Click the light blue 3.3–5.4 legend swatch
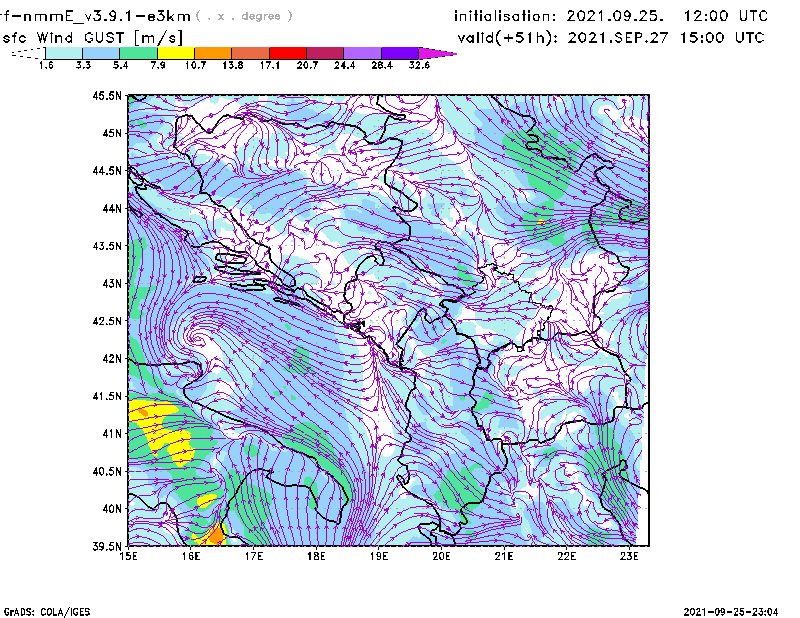This screenshot has width=800, height=618. pos(101,53)
